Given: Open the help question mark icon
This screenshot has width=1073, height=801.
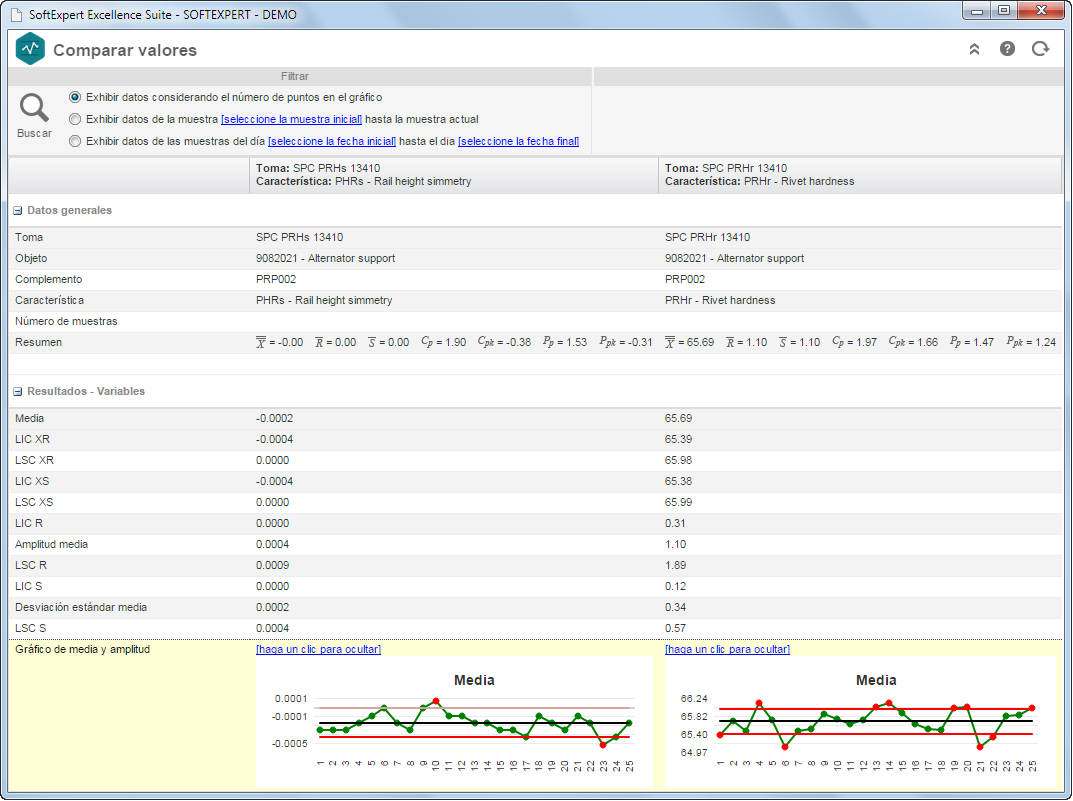Looking at the screenshot, I should click(1007, 49).
